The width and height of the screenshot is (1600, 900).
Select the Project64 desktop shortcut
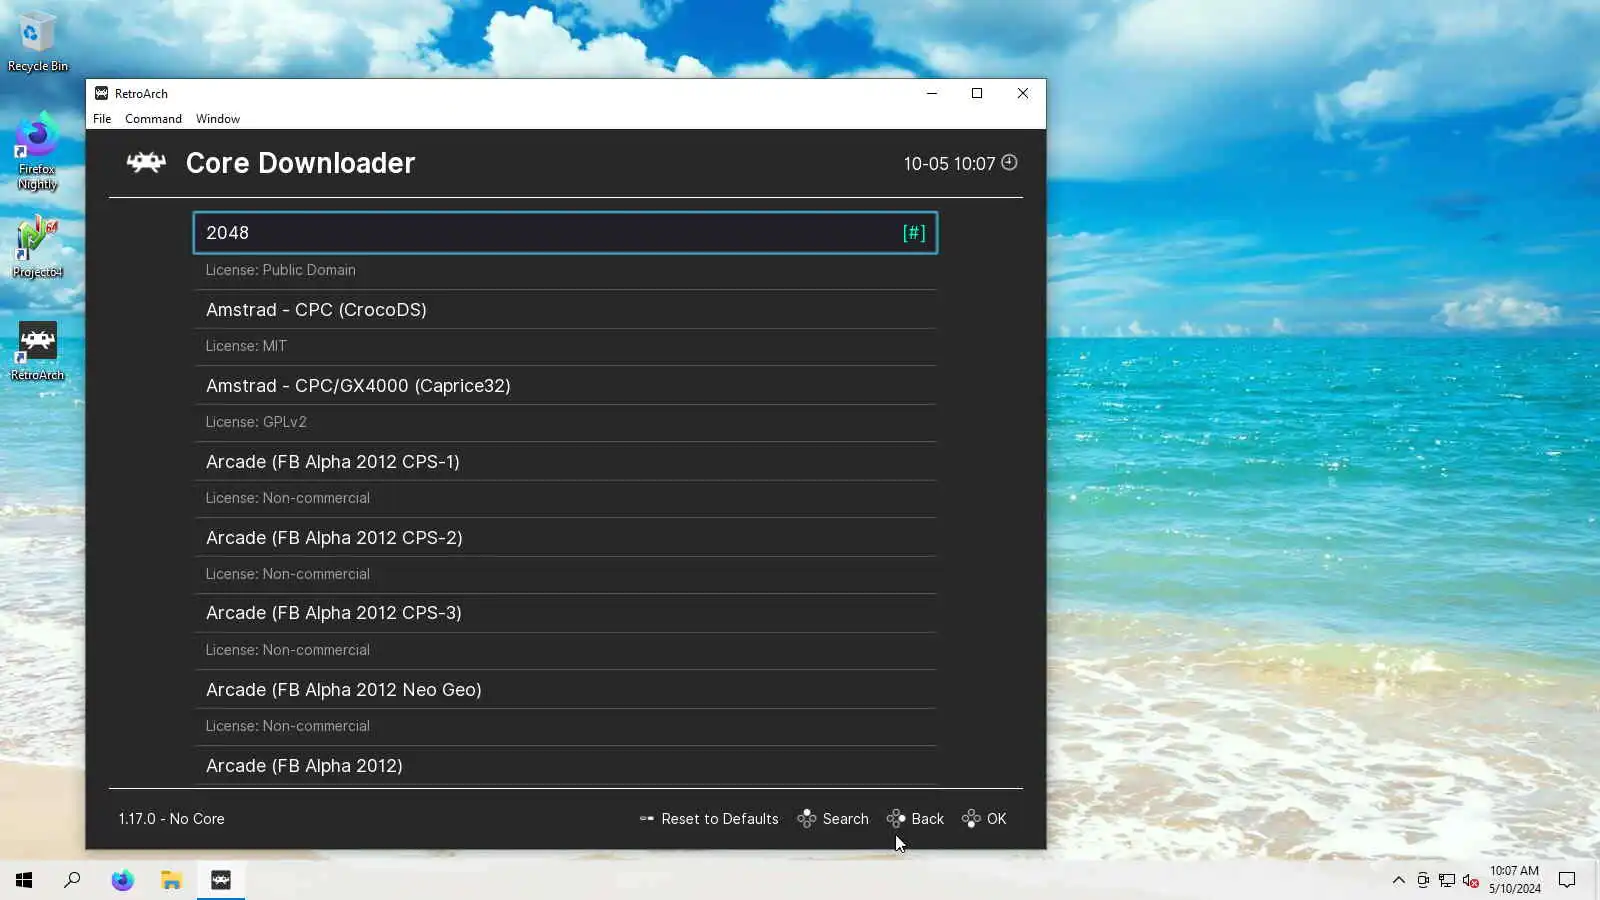(x=37, y=247)
